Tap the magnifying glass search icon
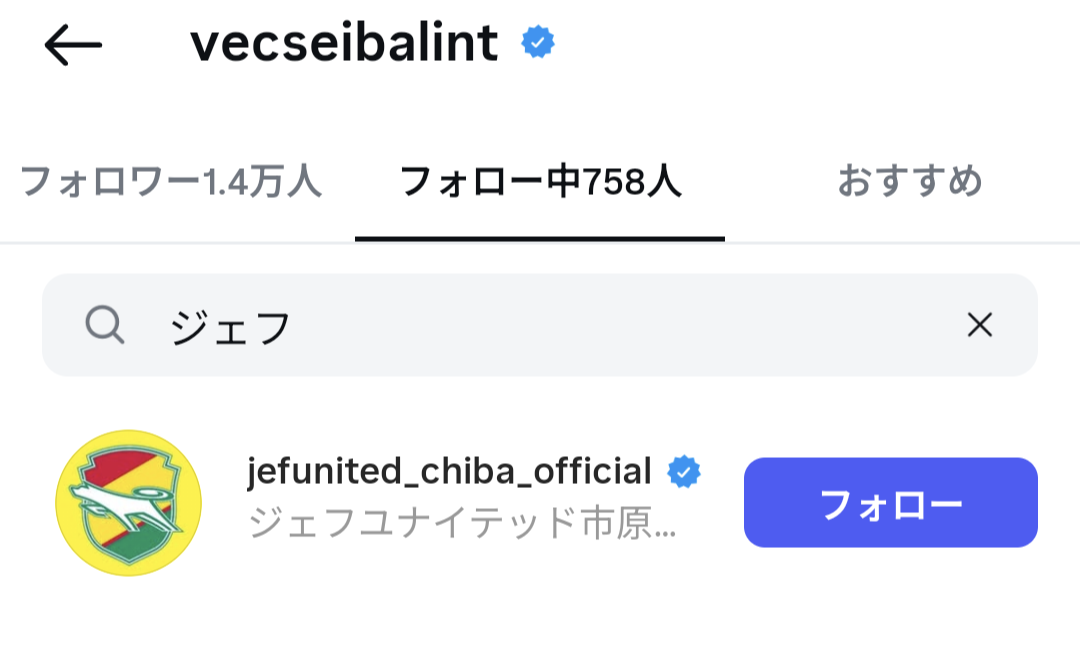 (x=104, y=325)
